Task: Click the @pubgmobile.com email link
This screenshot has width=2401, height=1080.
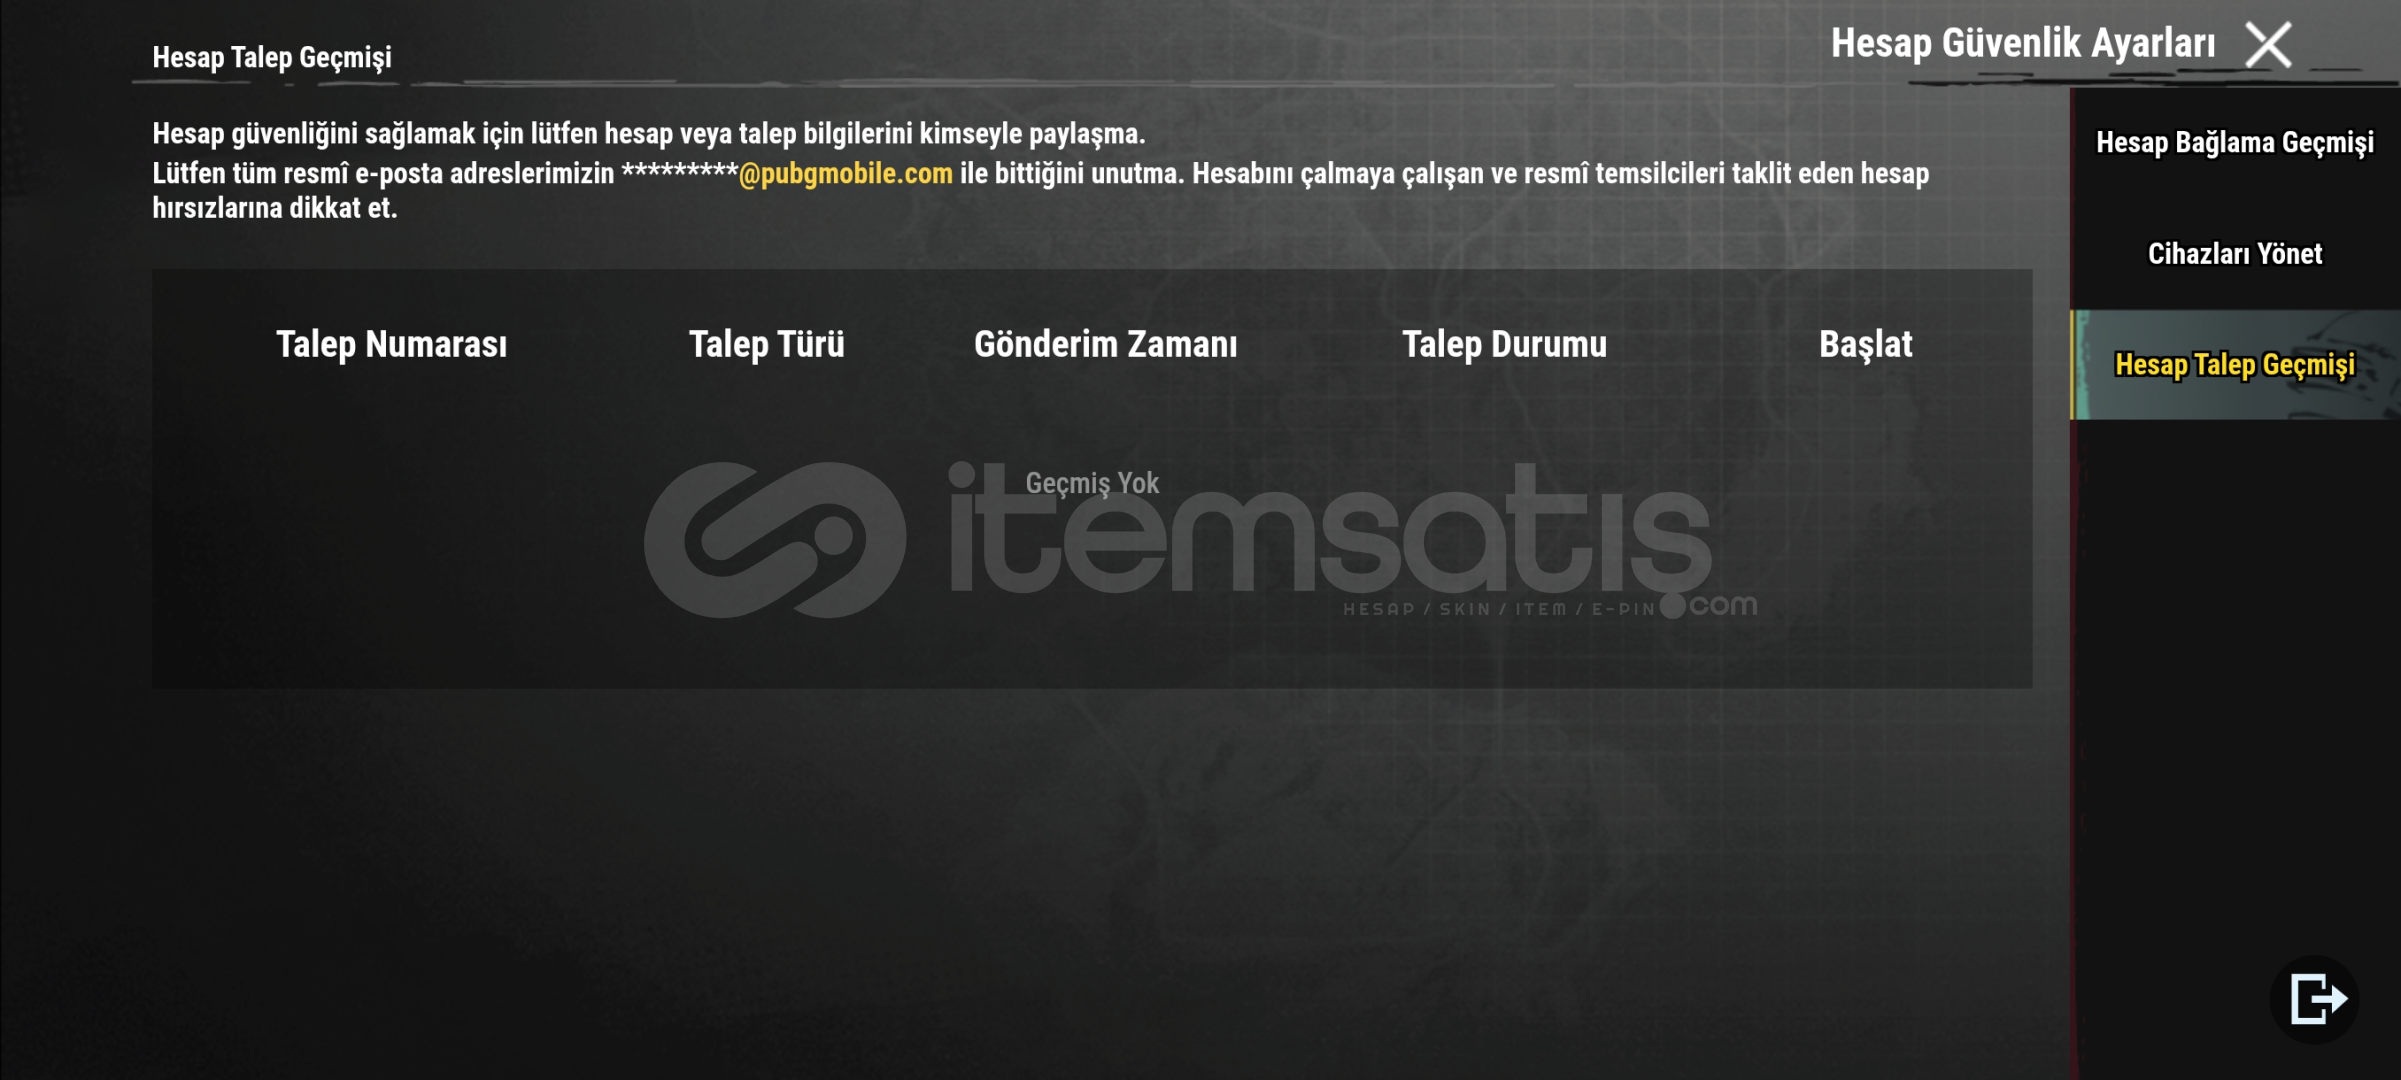Action: 845,174
